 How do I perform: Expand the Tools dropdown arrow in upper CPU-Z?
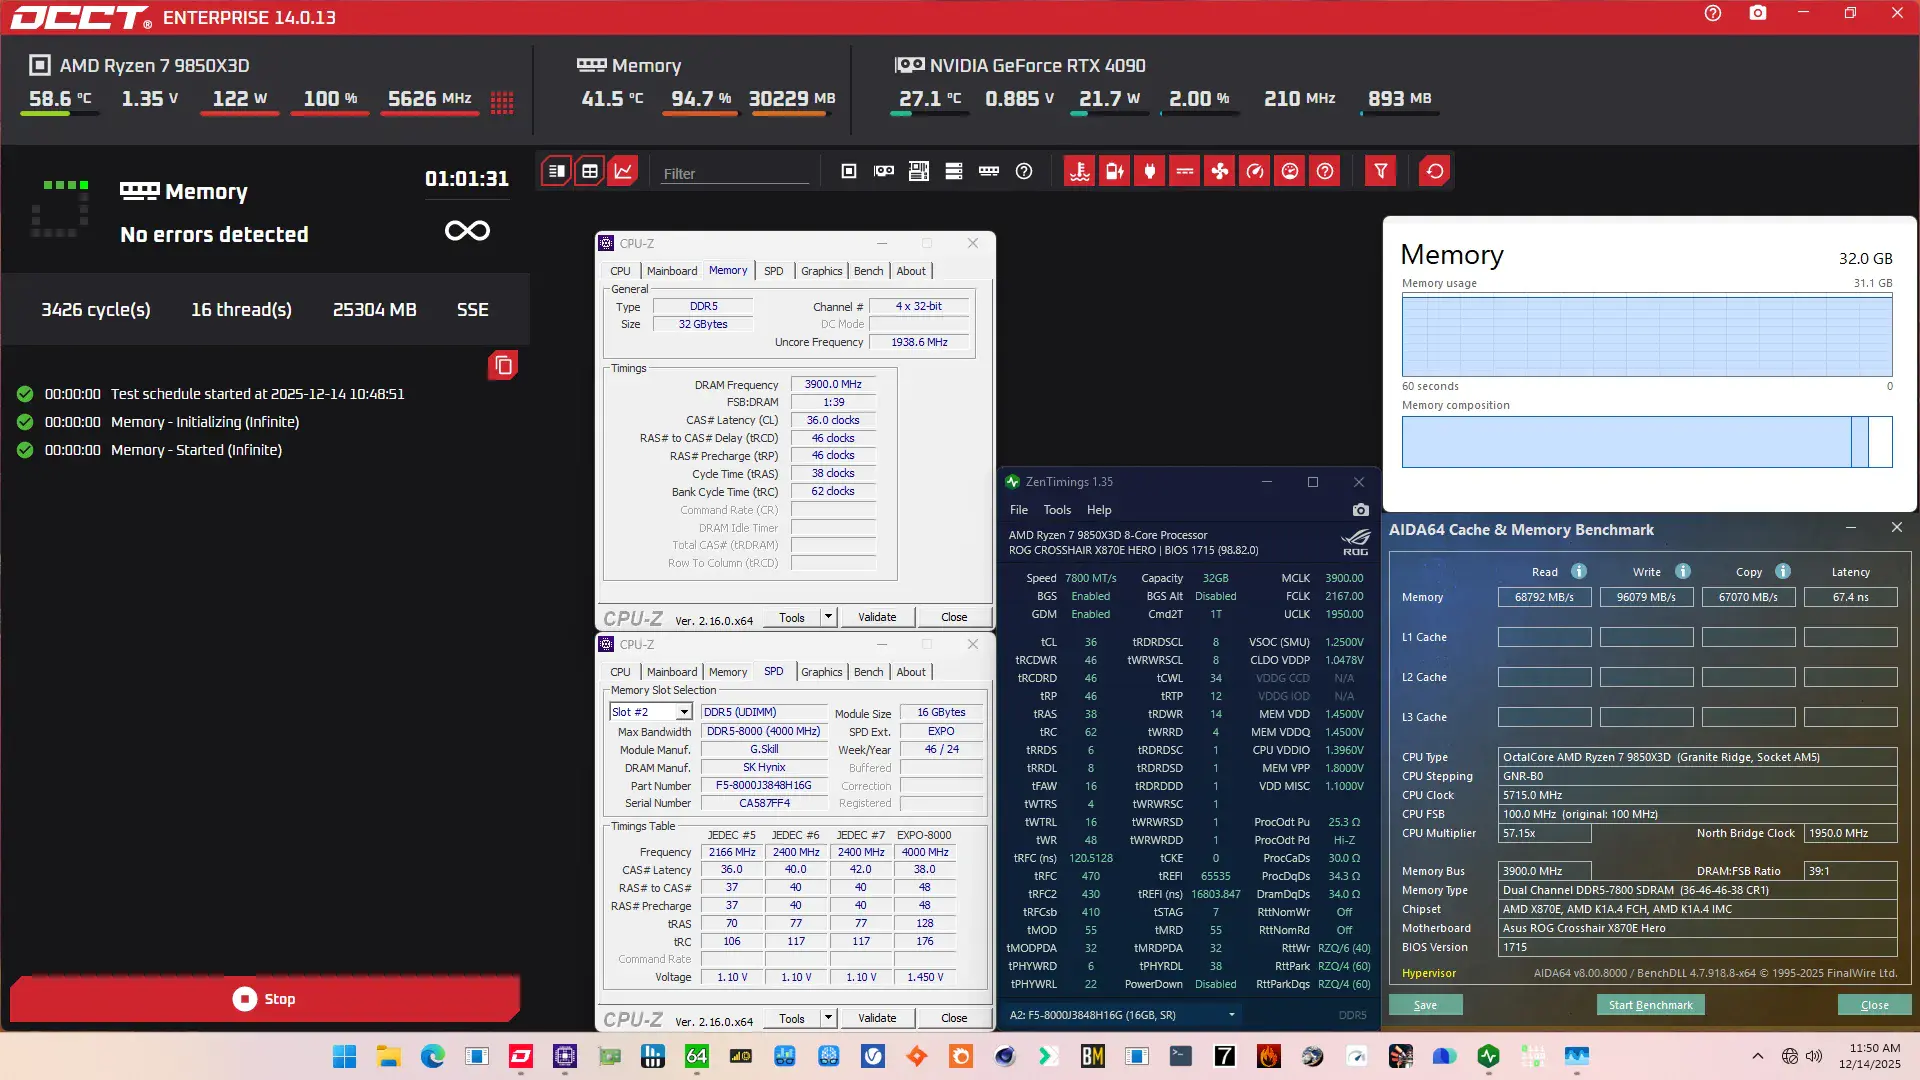(828, 617)
